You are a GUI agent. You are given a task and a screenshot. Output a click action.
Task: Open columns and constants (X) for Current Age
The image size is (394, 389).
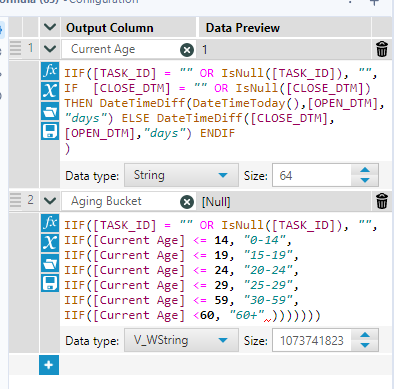pyautogui.click(x=50, y=91)
